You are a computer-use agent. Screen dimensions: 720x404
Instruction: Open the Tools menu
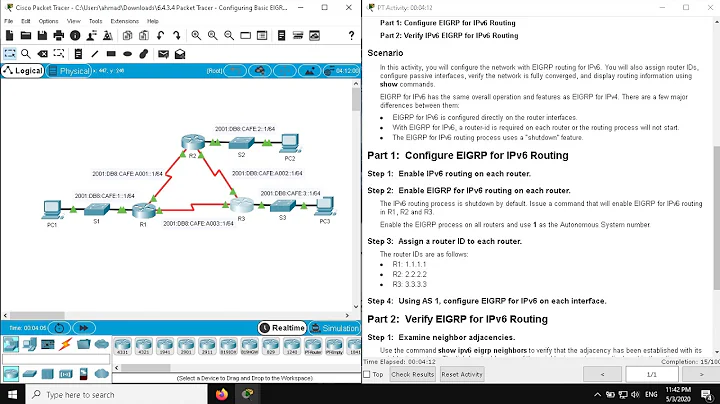pos(96,21)
